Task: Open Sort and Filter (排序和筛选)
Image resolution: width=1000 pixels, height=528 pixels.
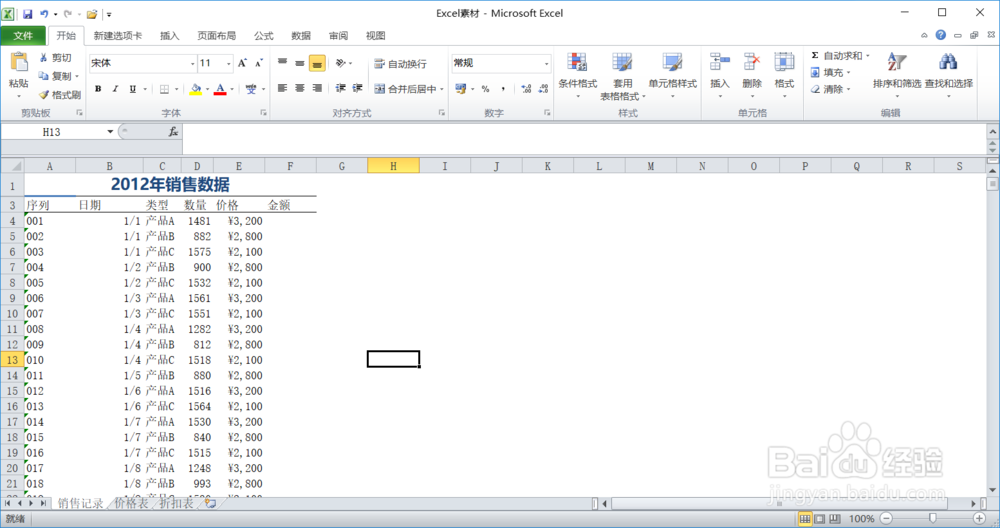Action: point(897,75)
